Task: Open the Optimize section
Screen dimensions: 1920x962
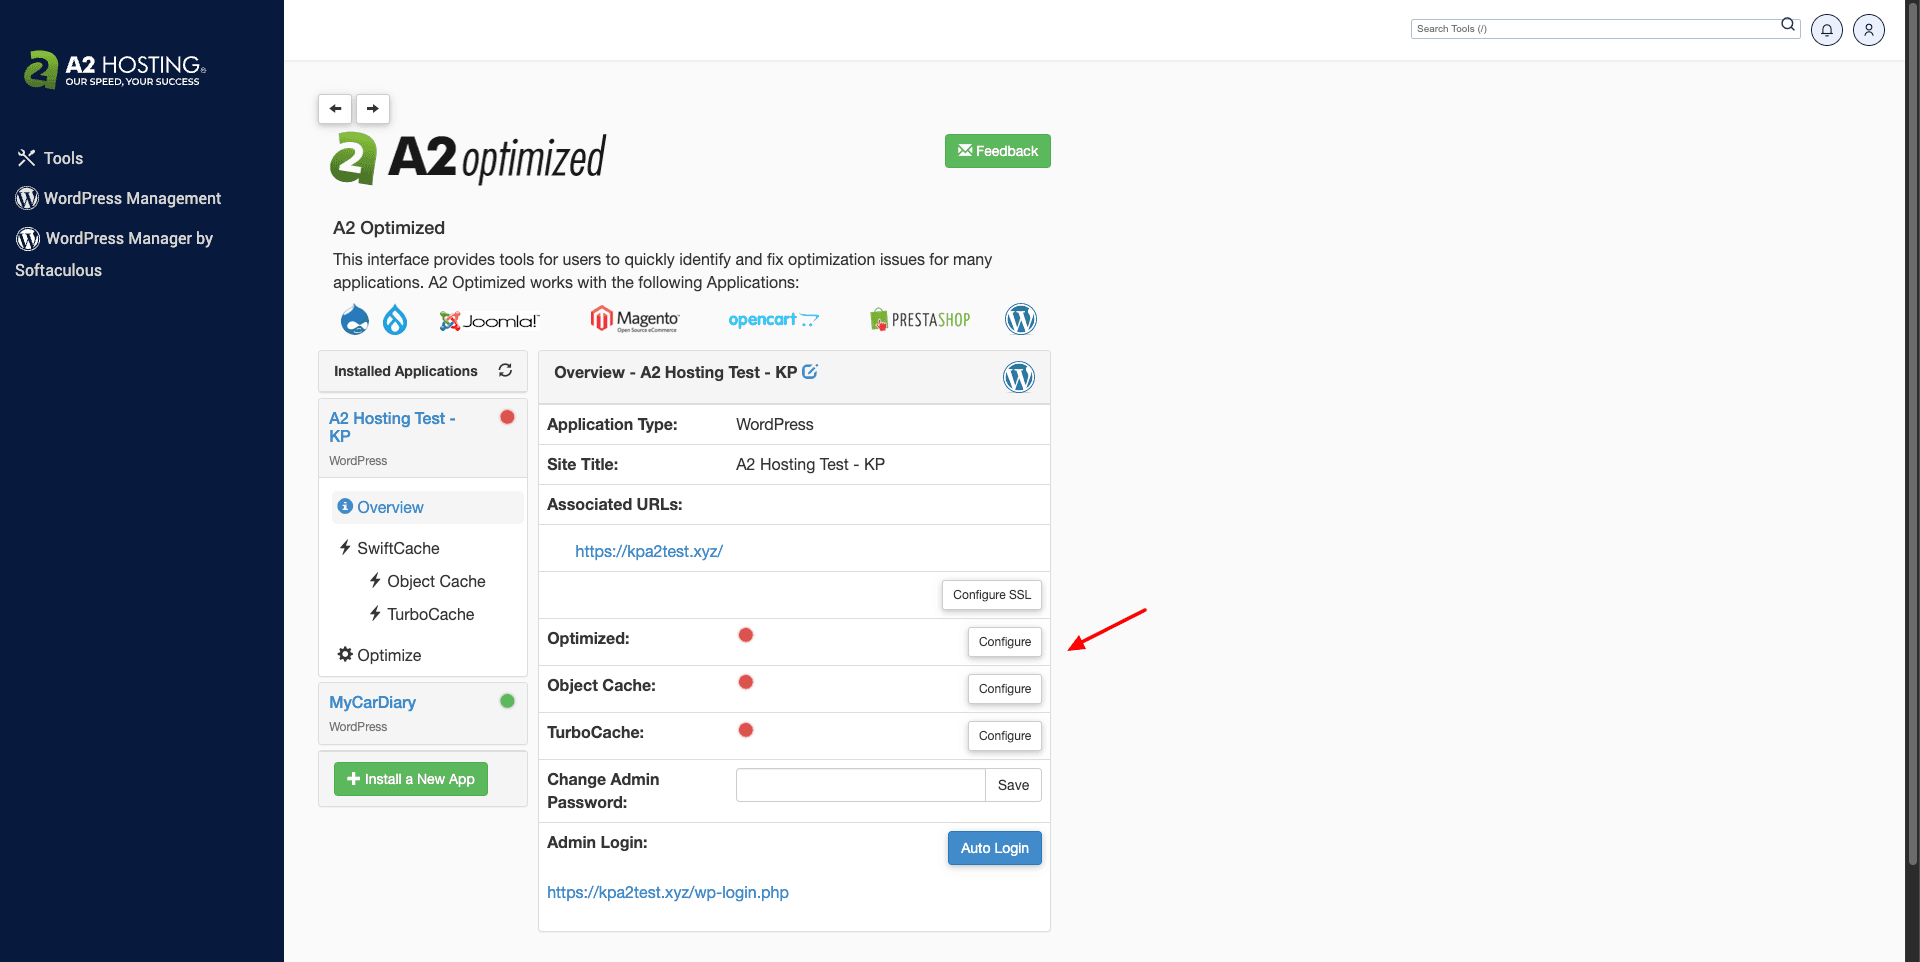Action: tap(389, 655)
